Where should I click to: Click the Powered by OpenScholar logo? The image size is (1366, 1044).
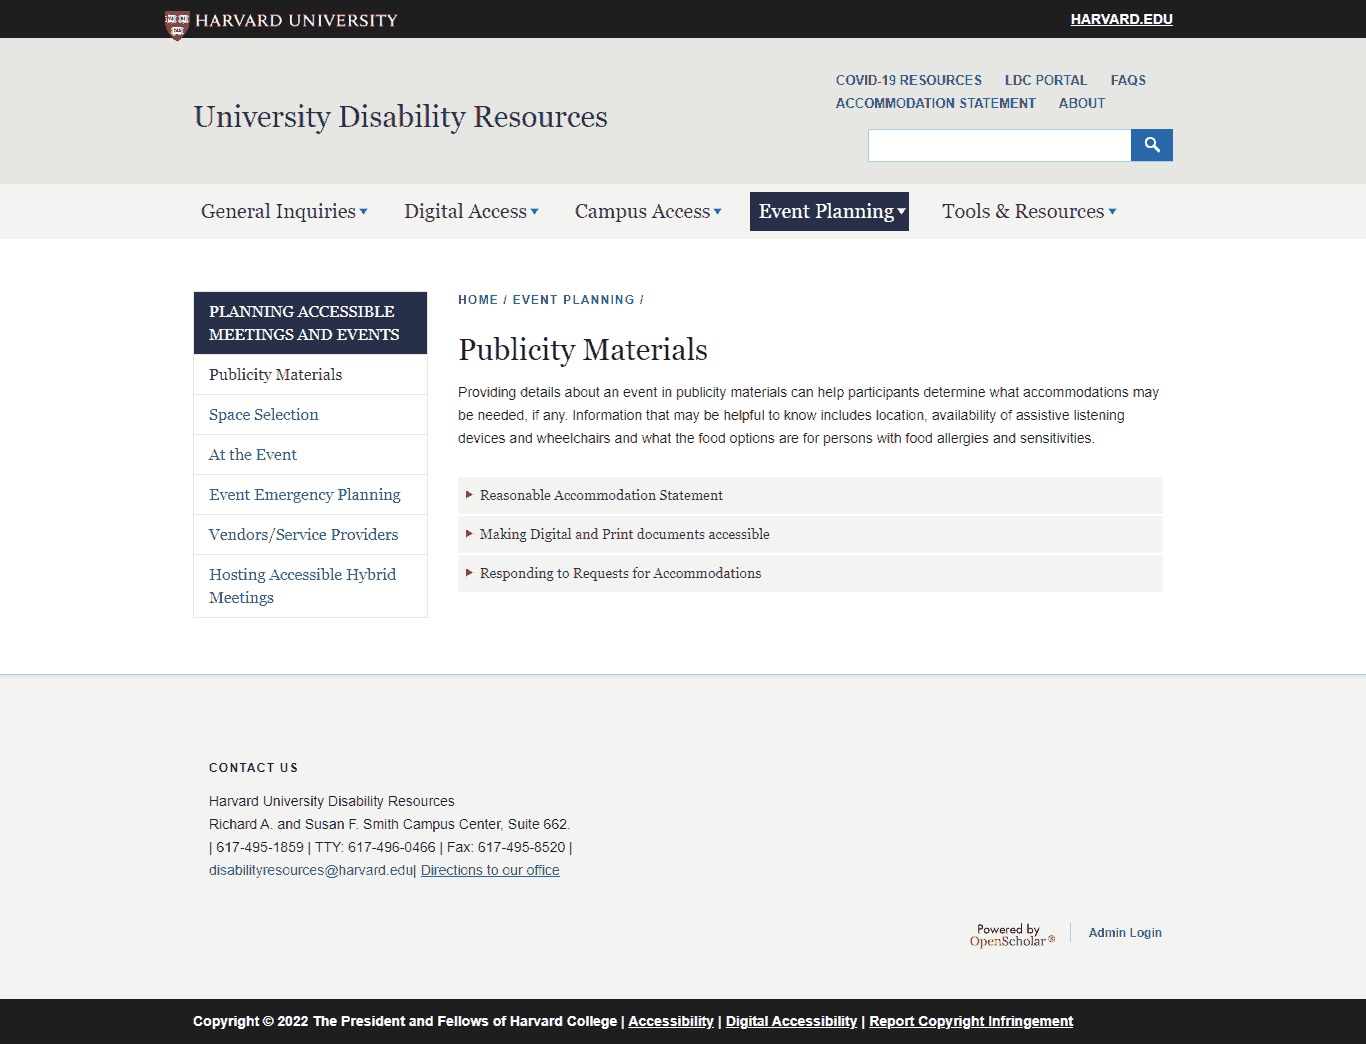click(1011, 935)
